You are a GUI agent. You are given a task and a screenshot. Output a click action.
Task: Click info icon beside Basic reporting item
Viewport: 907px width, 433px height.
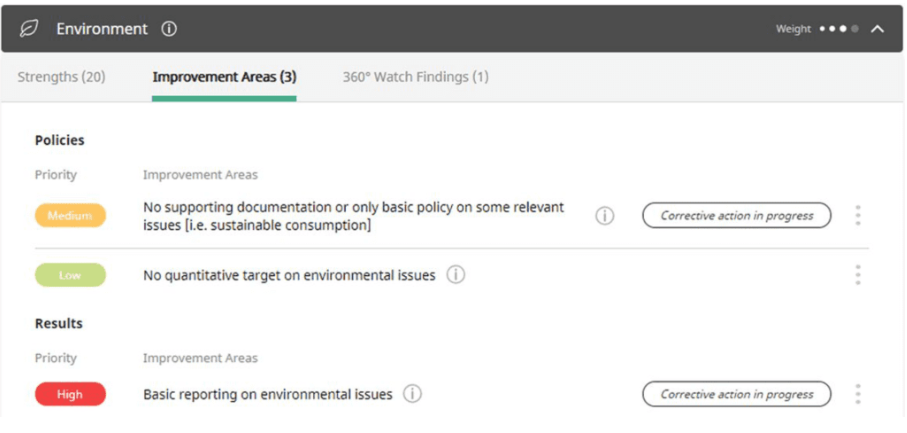coord(412,394)
